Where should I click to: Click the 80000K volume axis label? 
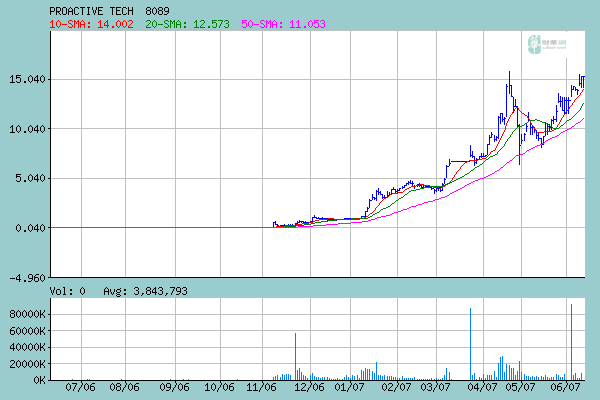27,314
